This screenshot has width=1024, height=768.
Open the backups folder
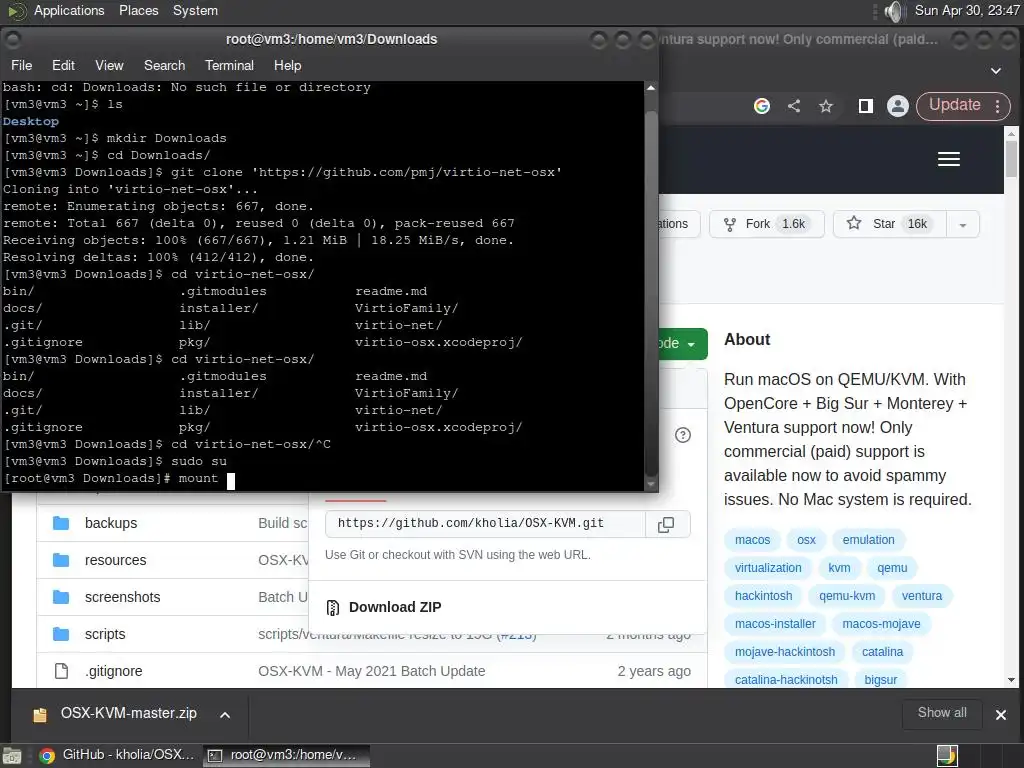[111, 523]
